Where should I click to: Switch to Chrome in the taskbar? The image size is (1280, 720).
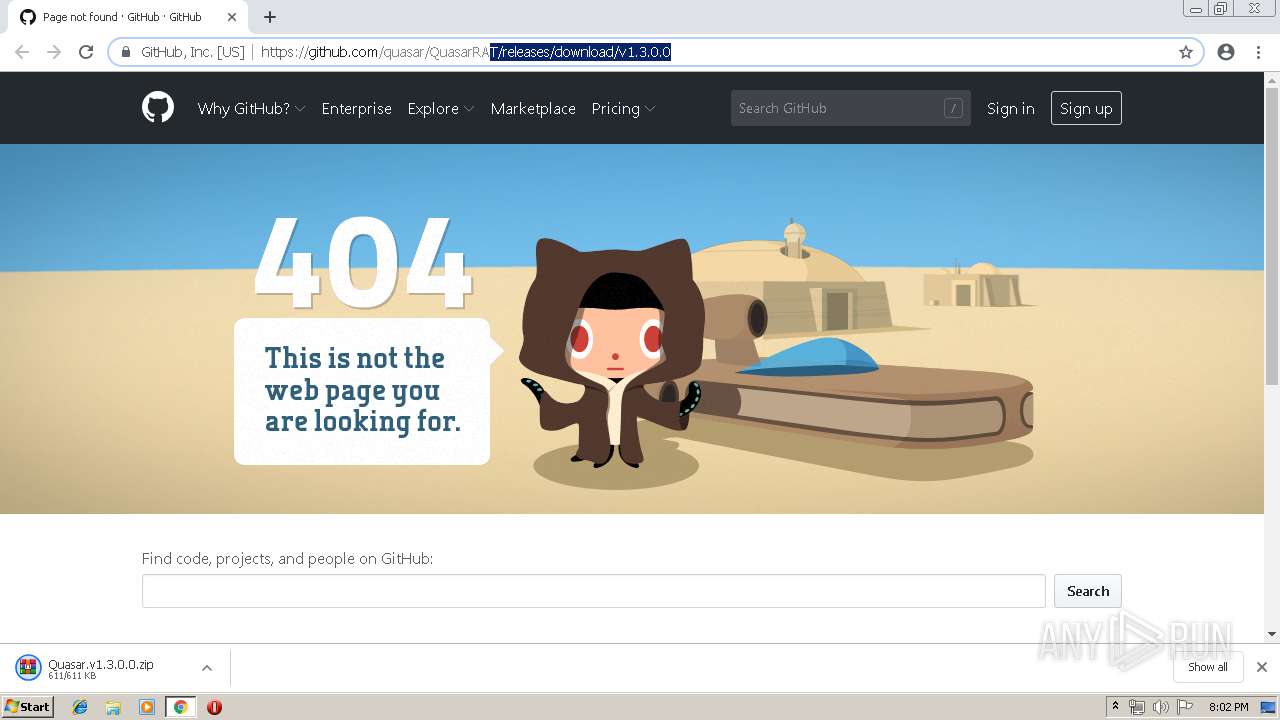(180, 707)
